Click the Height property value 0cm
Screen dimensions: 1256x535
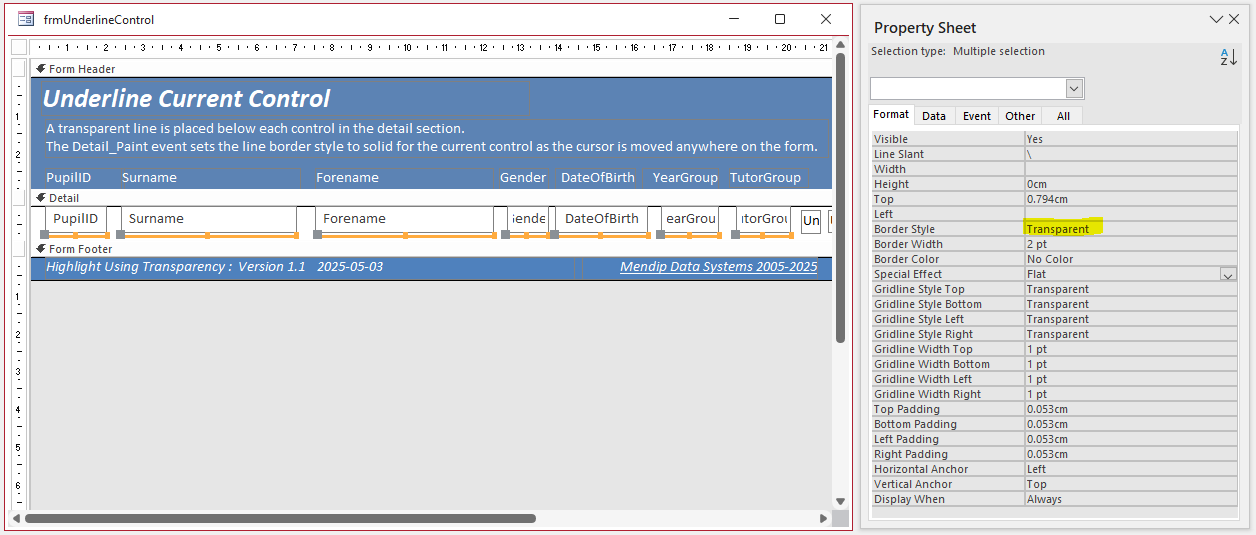(x=1131, y=184)
